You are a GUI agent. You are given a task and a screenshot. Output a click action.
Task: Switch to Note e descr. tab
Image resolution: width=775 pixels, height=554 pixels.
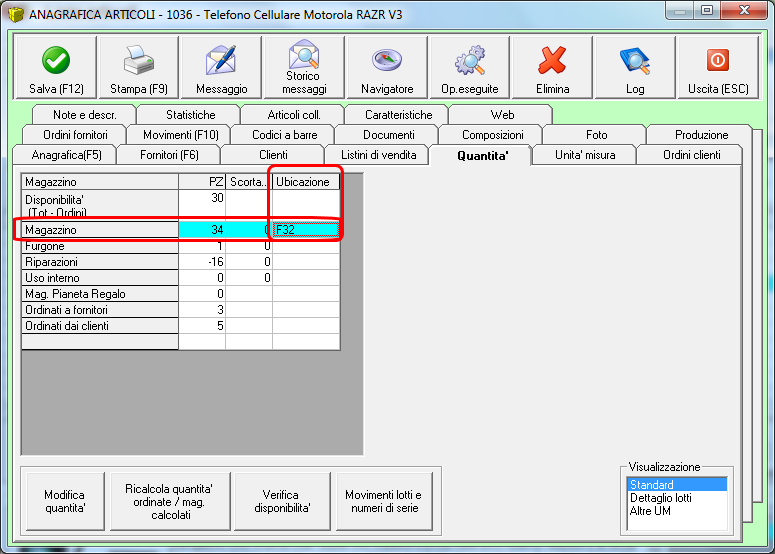[85, 115]
